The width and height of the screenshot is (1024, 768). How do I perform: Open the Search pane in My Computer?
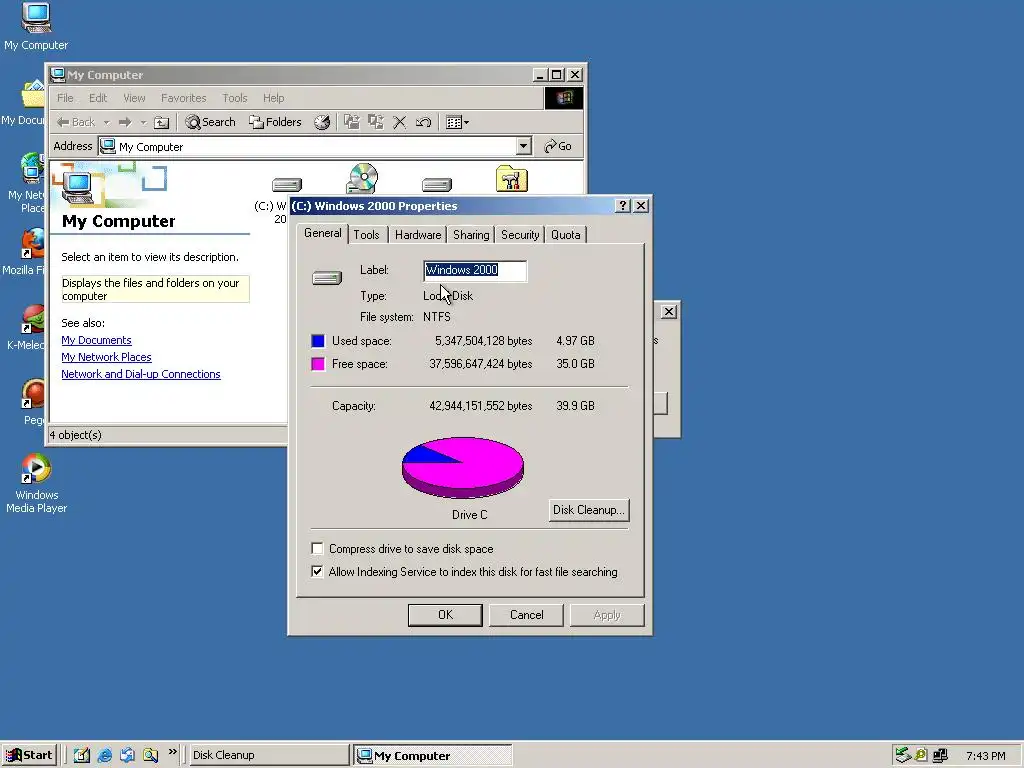210,122
